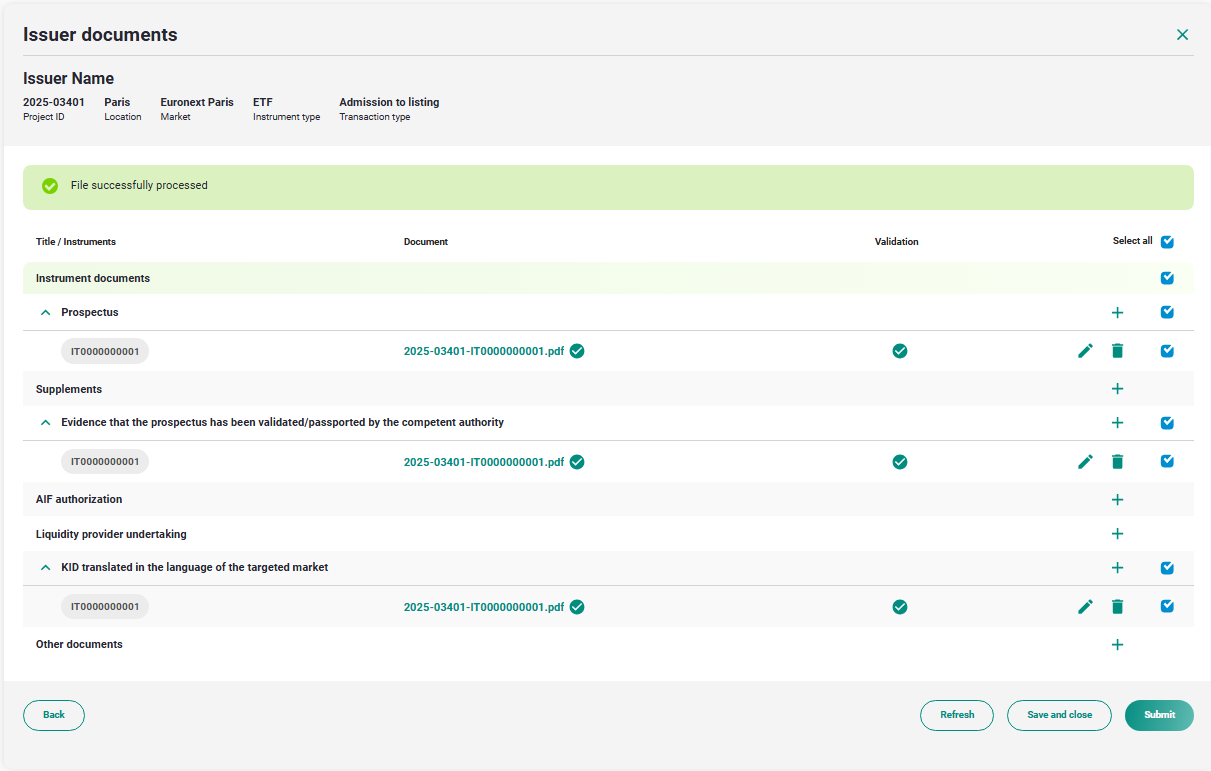Open the Prospectus PDF file link

483,351
